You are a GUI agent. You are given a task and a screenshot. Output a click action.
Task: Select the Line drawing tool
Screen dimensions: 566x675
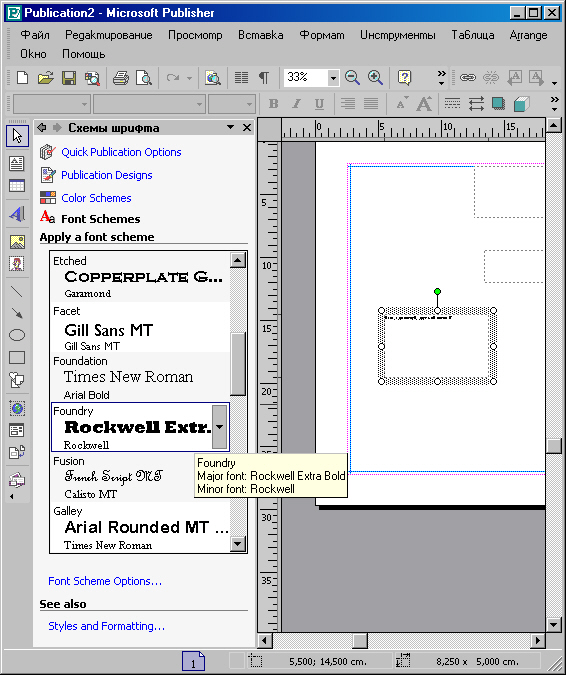coord(17,292)
